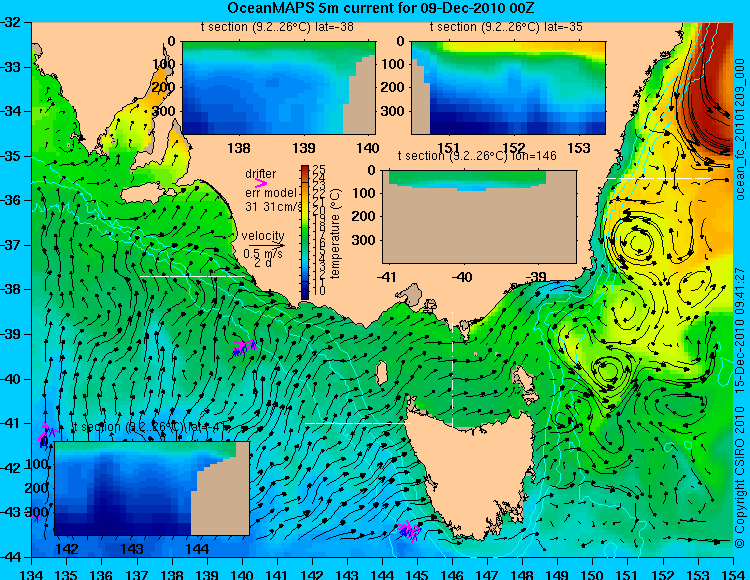Click the vertical 'temperature (°C)' label
Image resolution: width=750 pixels, height=580 pixels.
(x=335, y=233)
